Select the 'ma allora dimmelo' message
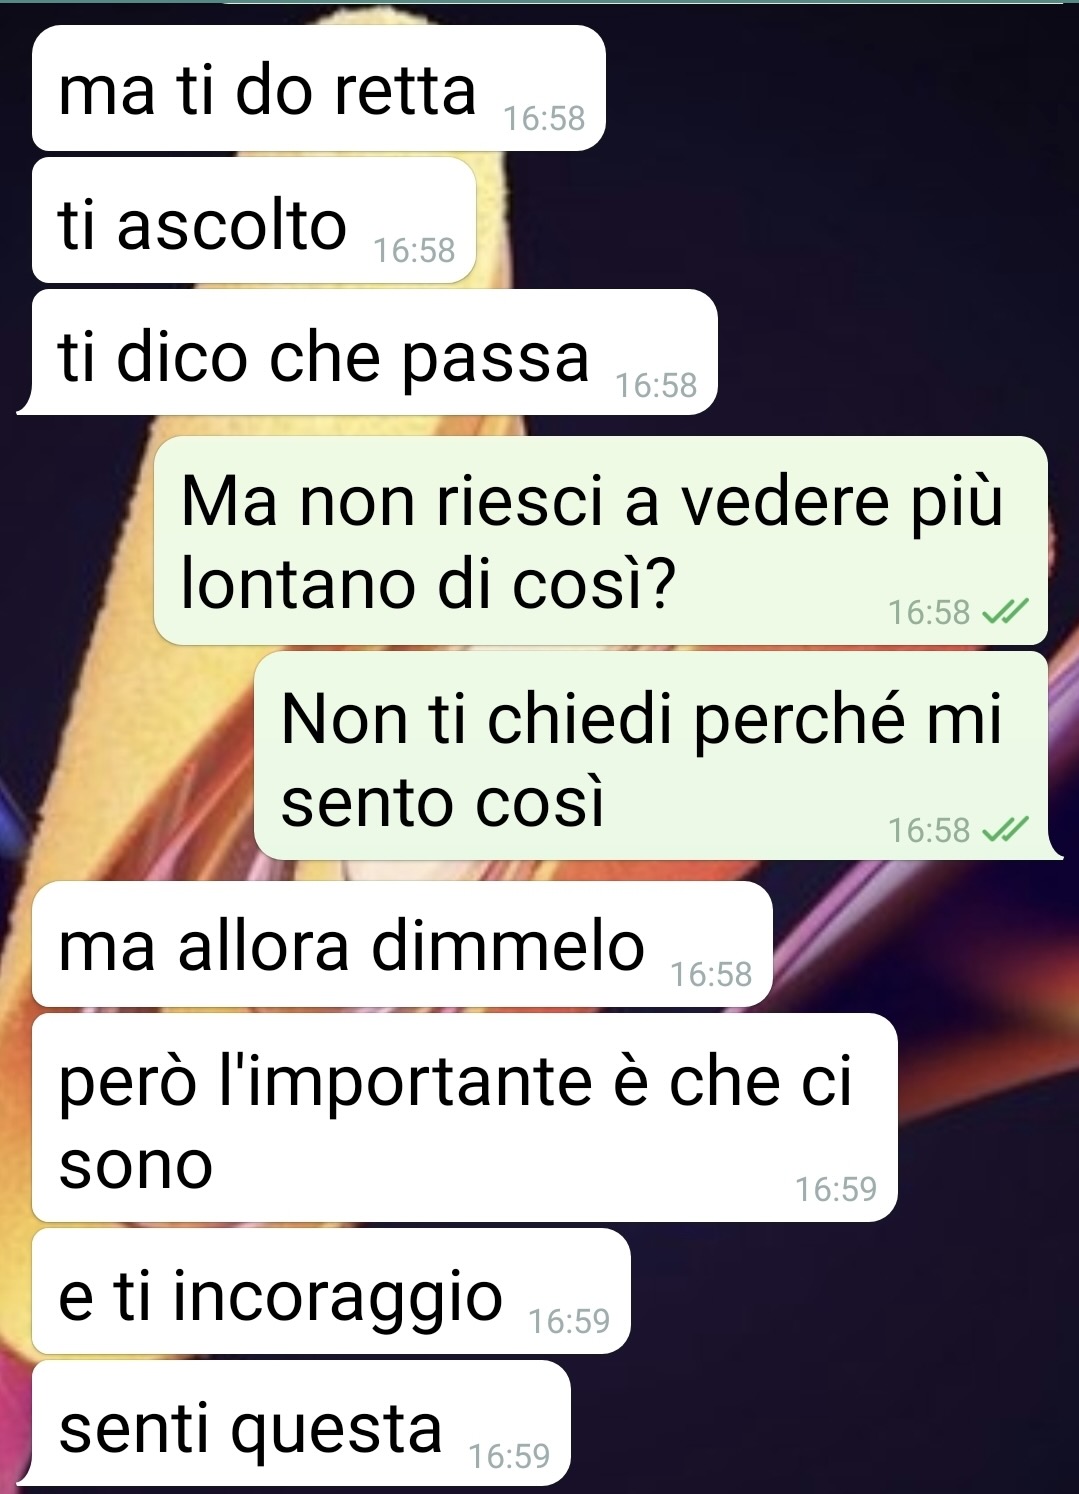 (402, 944)
